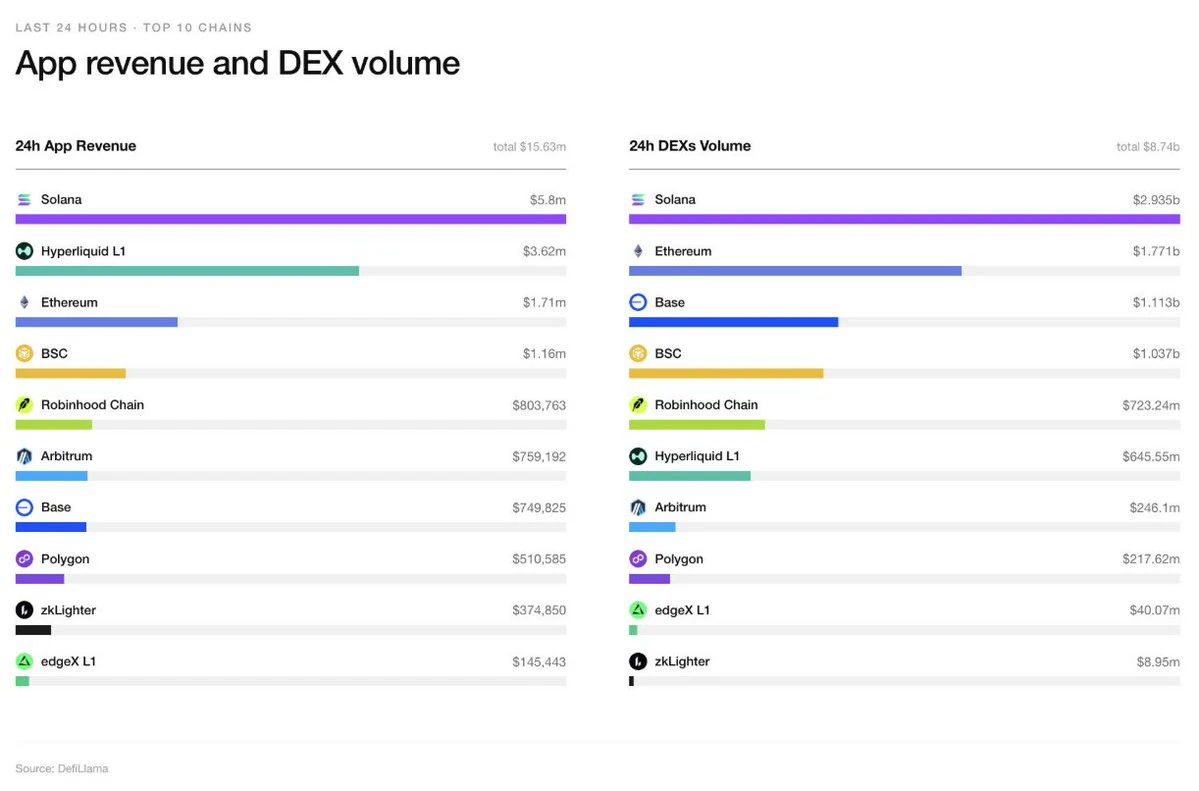This screenshot has height=791, width=1199.
Task: Click the $749,825 Base value
Action: [x=539, y=508]
